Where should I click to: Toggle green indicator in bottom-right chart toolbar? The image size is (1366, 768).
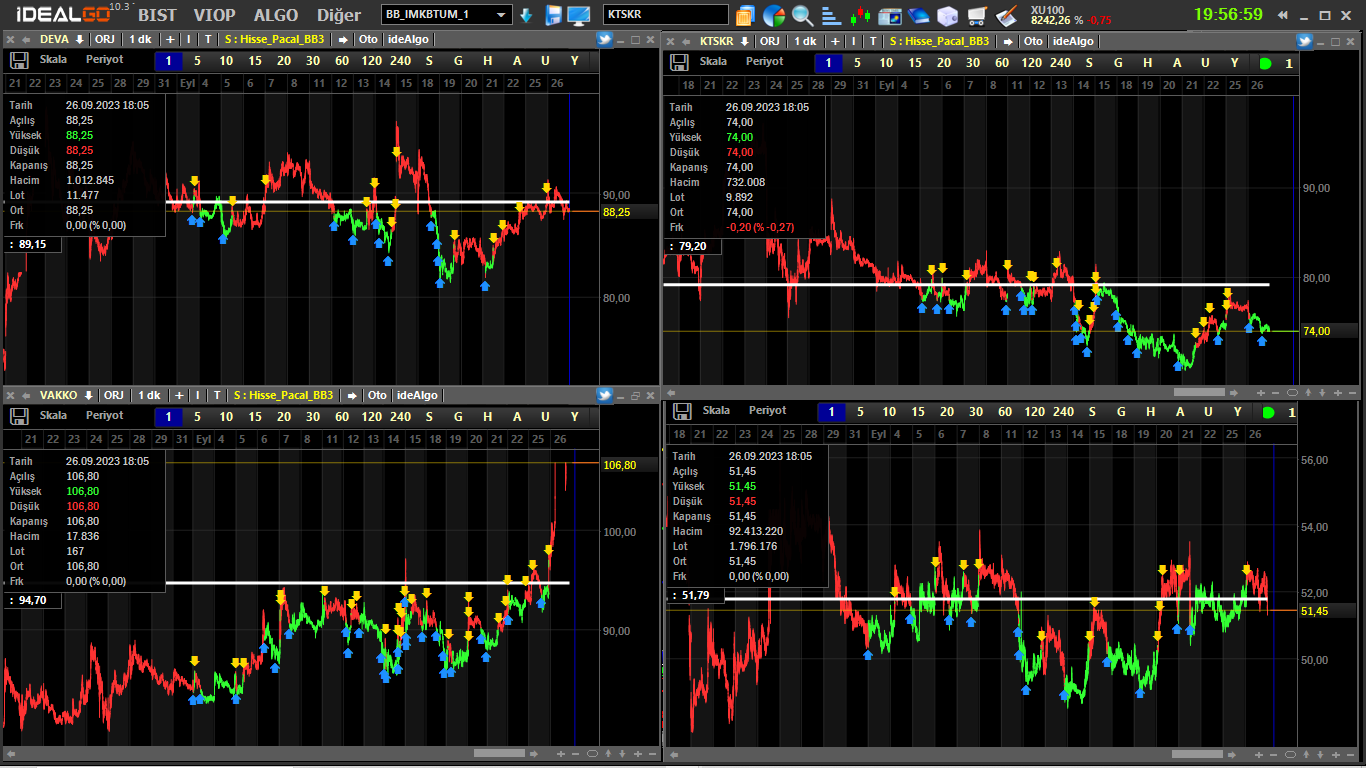coord(1269,412)
